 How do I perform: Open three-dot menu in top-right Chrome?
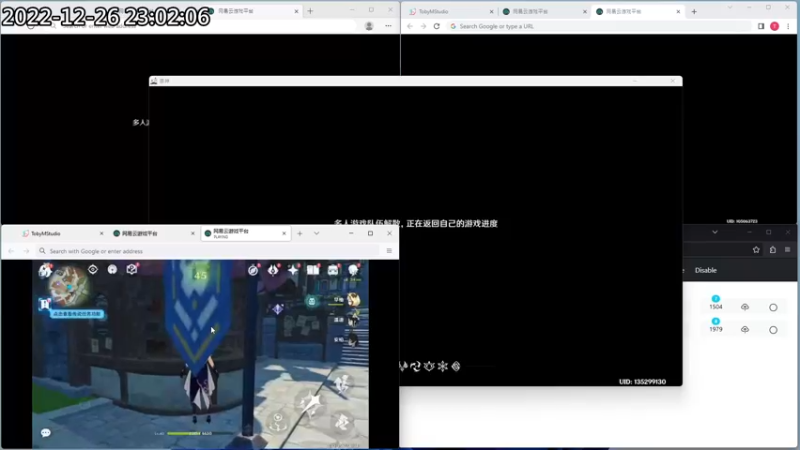[788, 26]
